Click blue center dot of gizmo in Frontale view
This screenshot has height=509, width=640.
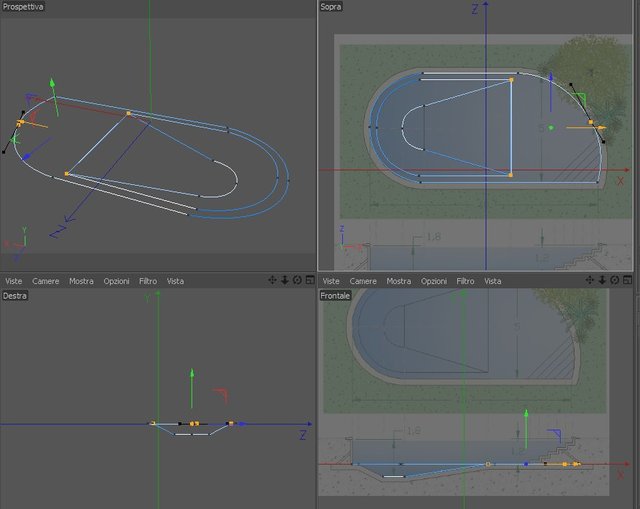[526, 464]
